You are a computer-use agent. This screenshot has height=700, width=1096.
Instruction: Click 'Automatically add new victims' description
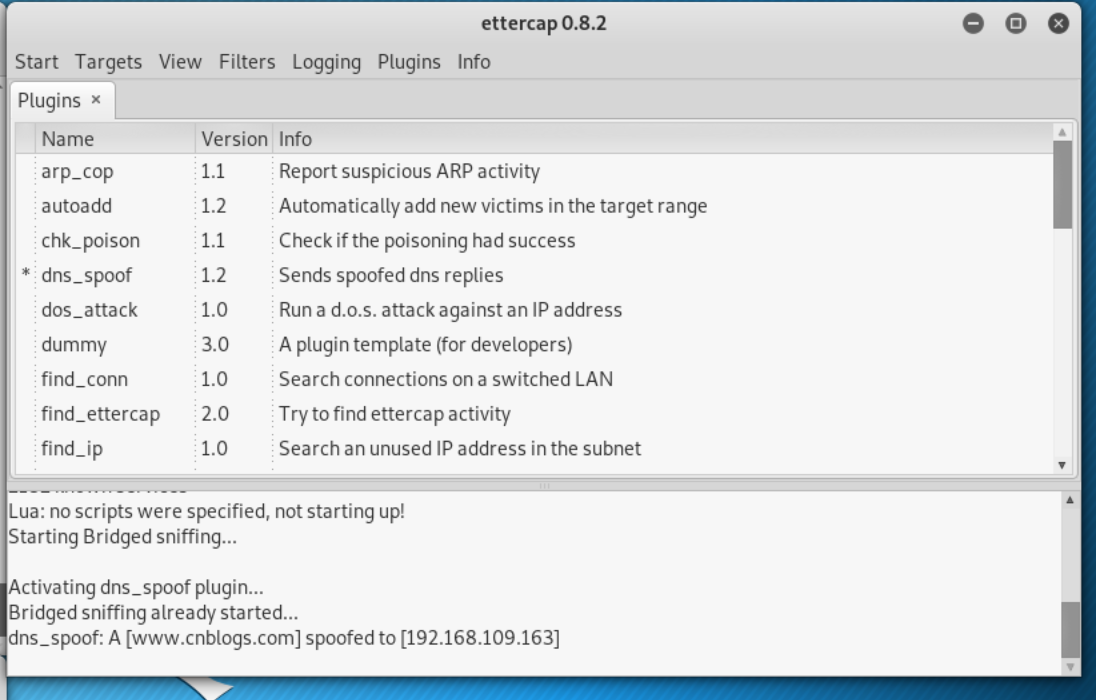point(493,206)
